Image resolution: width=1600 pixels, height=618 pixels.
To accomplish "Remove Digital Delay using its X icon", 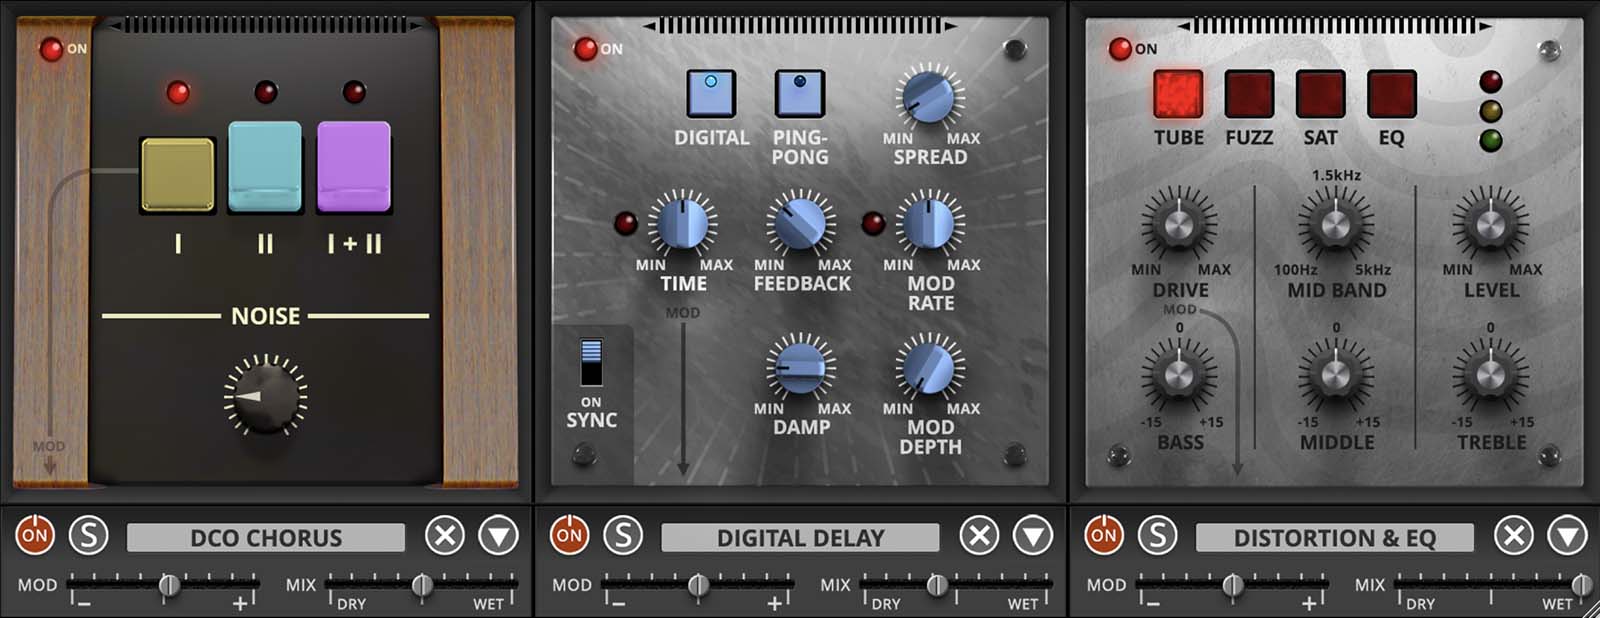I will click(979, 536).
